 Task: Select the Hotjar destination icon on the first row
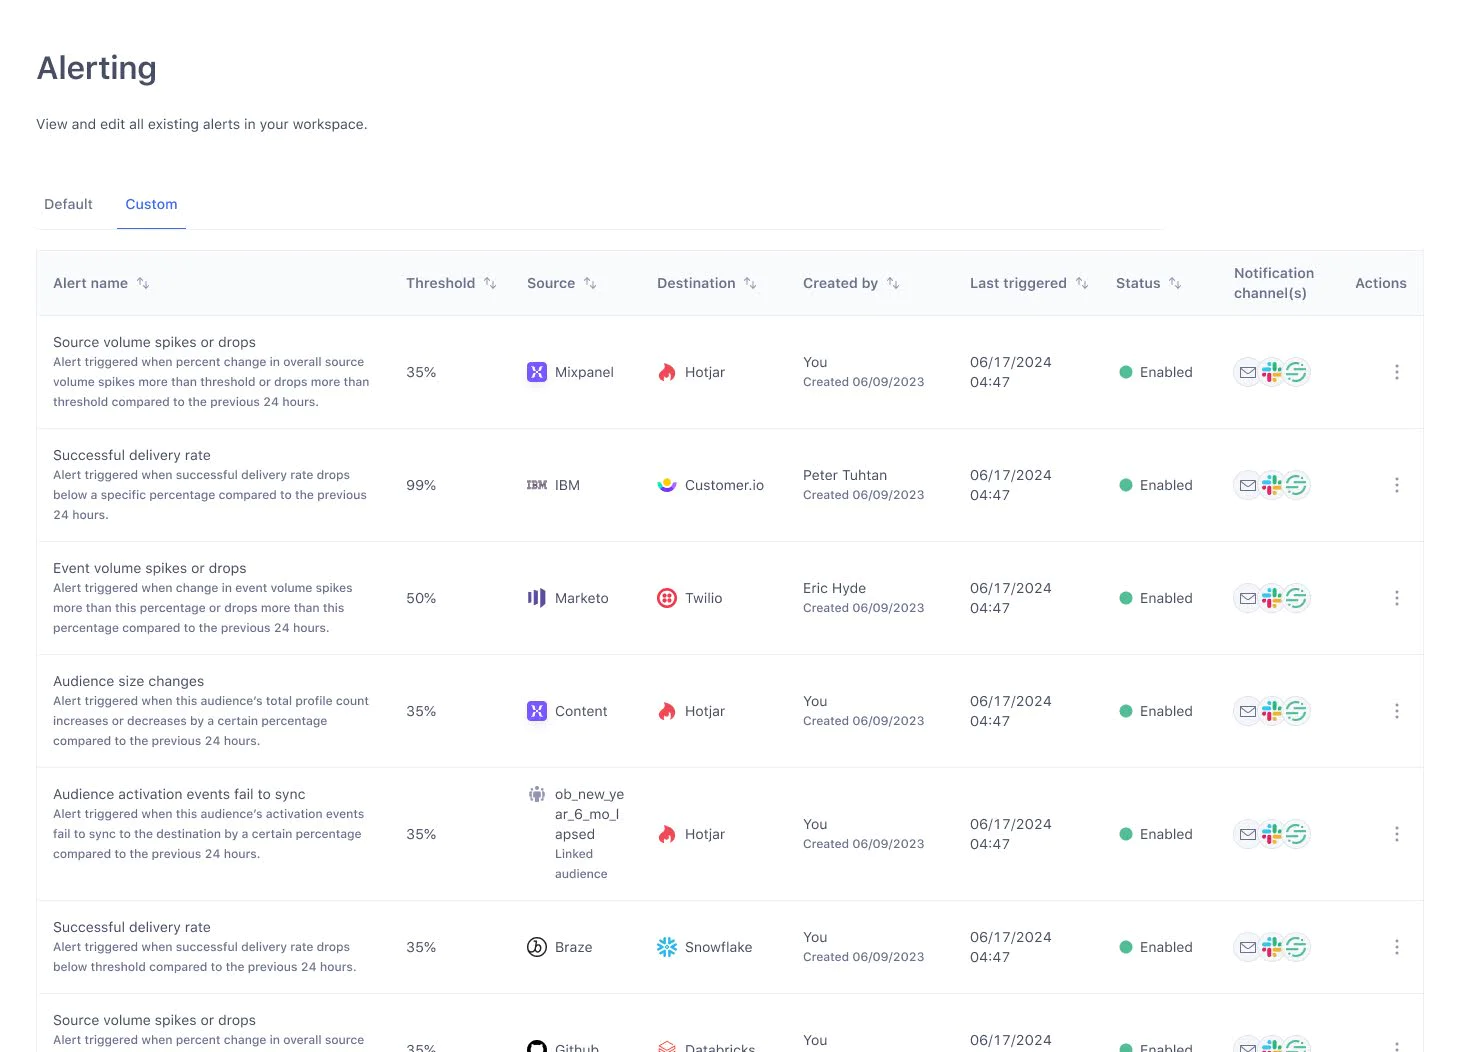pos(667,371)
